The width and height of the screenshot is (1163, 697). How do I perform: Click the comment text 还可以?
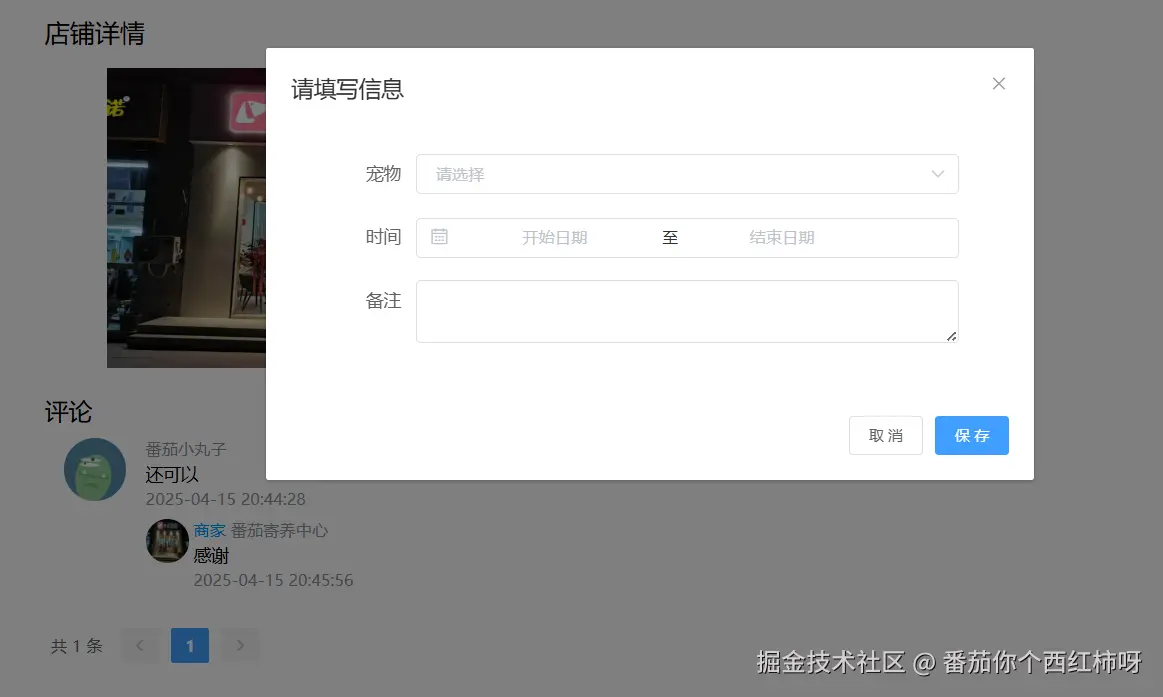click(x=171, y=475)
